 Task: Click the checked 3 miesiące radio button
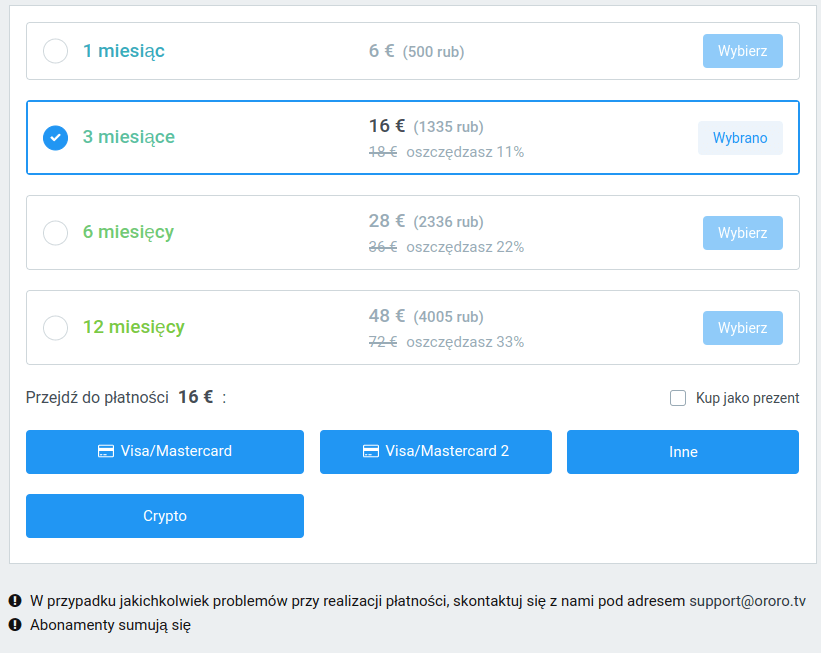click(56, 138)
